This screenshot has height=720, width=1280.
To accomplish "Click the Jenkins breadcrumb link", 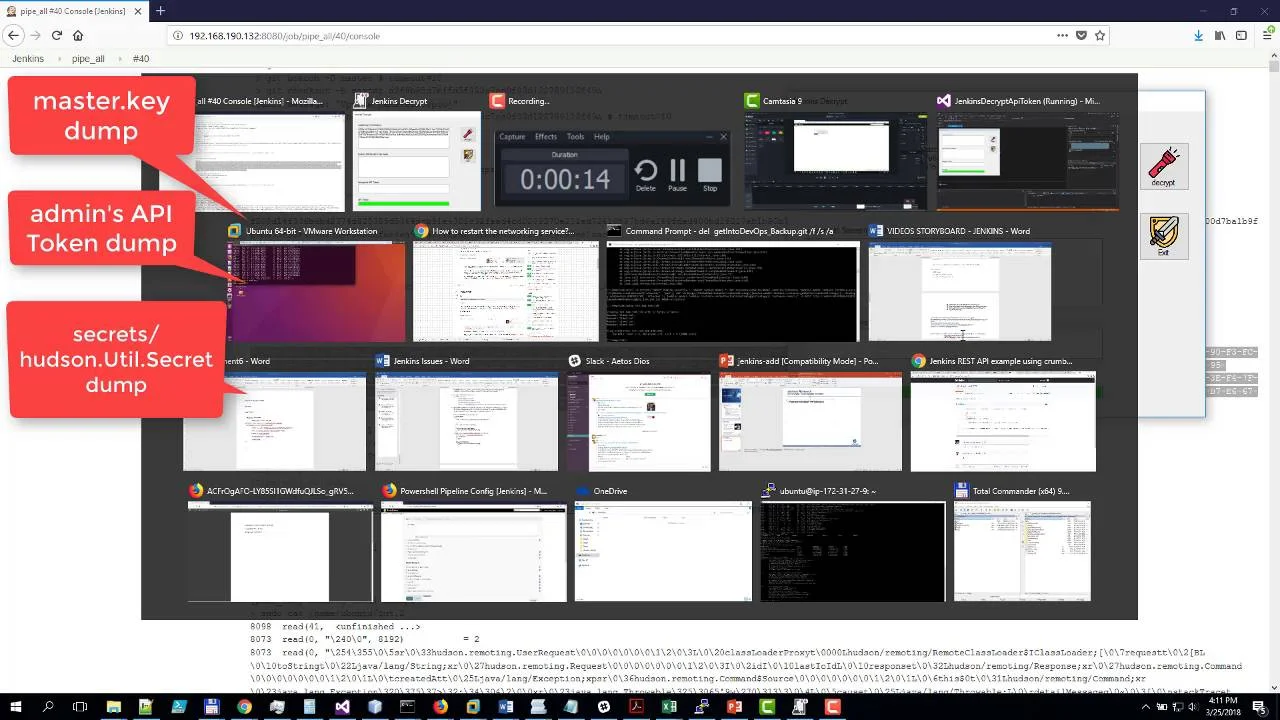I will 27,59.
